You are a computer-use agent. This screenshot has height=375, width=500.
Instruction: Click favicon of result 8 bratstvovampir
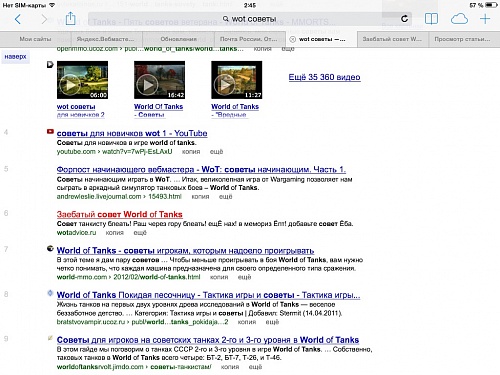(x=50, y=293)
